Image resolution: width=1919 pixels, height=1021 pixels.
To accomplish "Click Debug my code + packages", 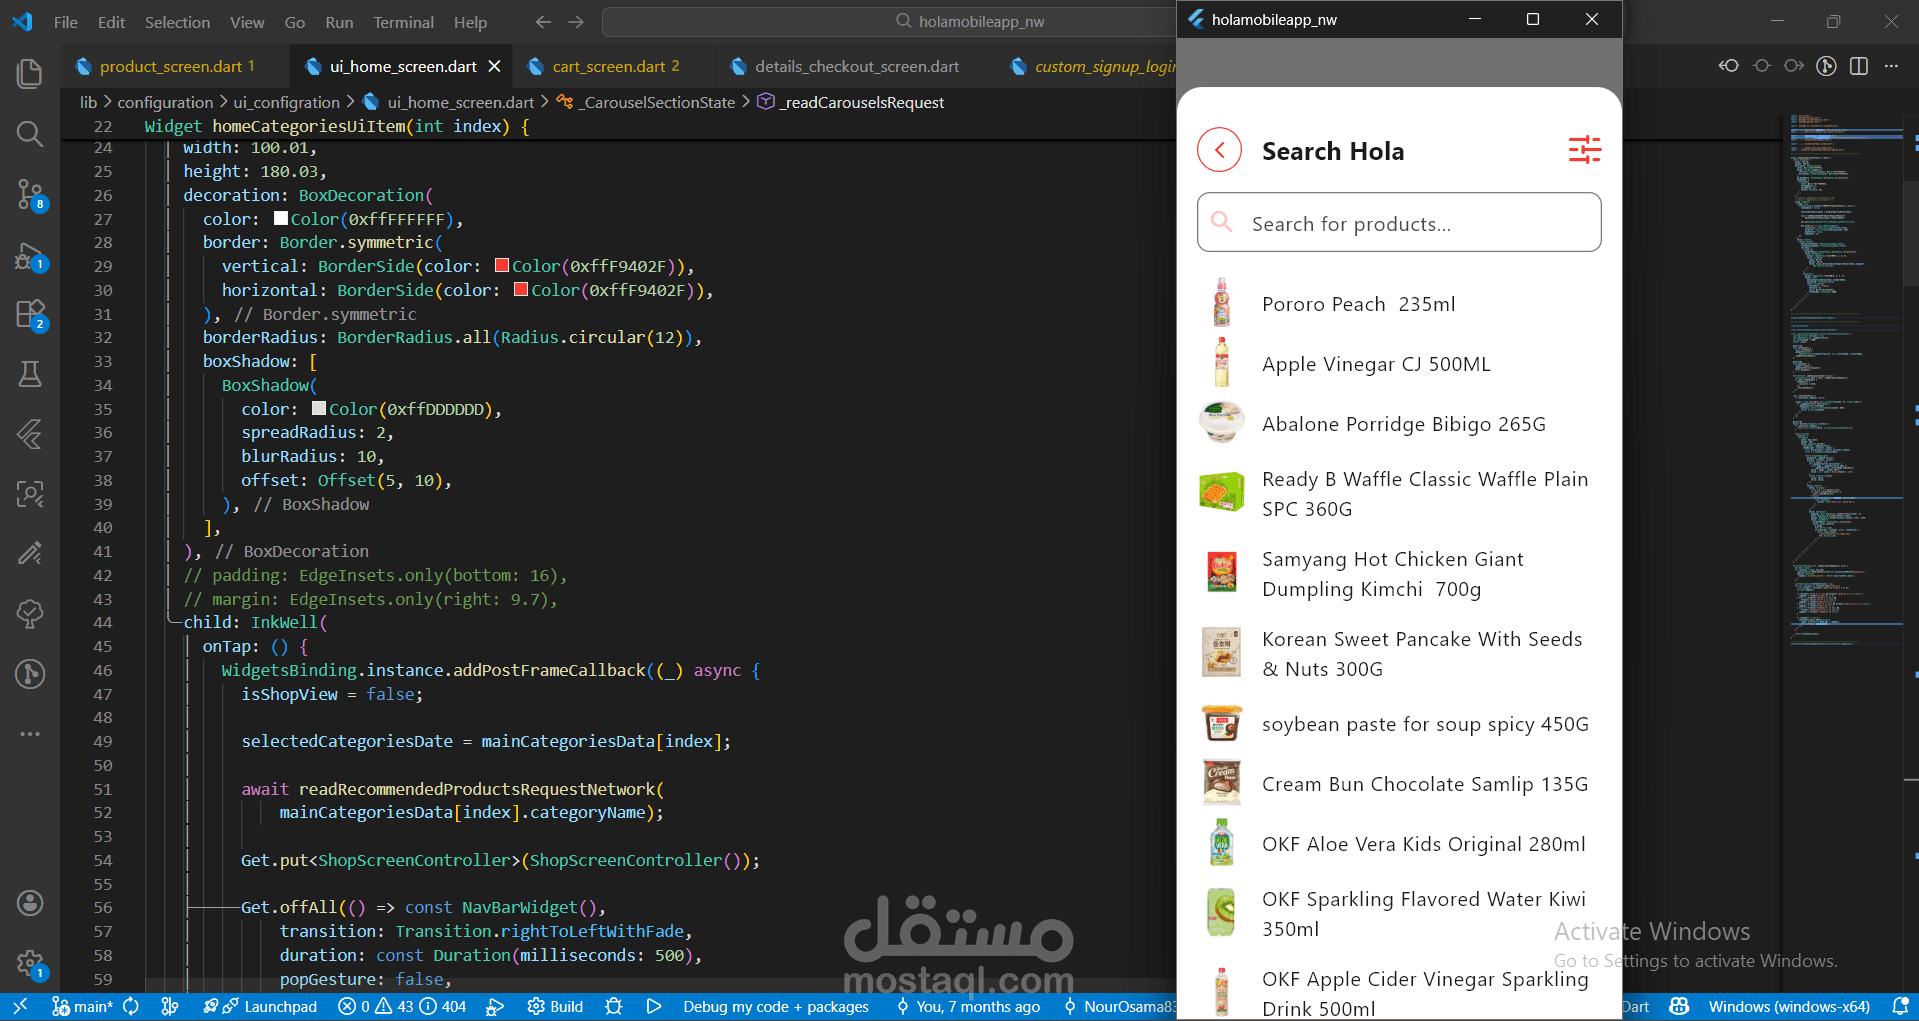I will coord(776,1006).
